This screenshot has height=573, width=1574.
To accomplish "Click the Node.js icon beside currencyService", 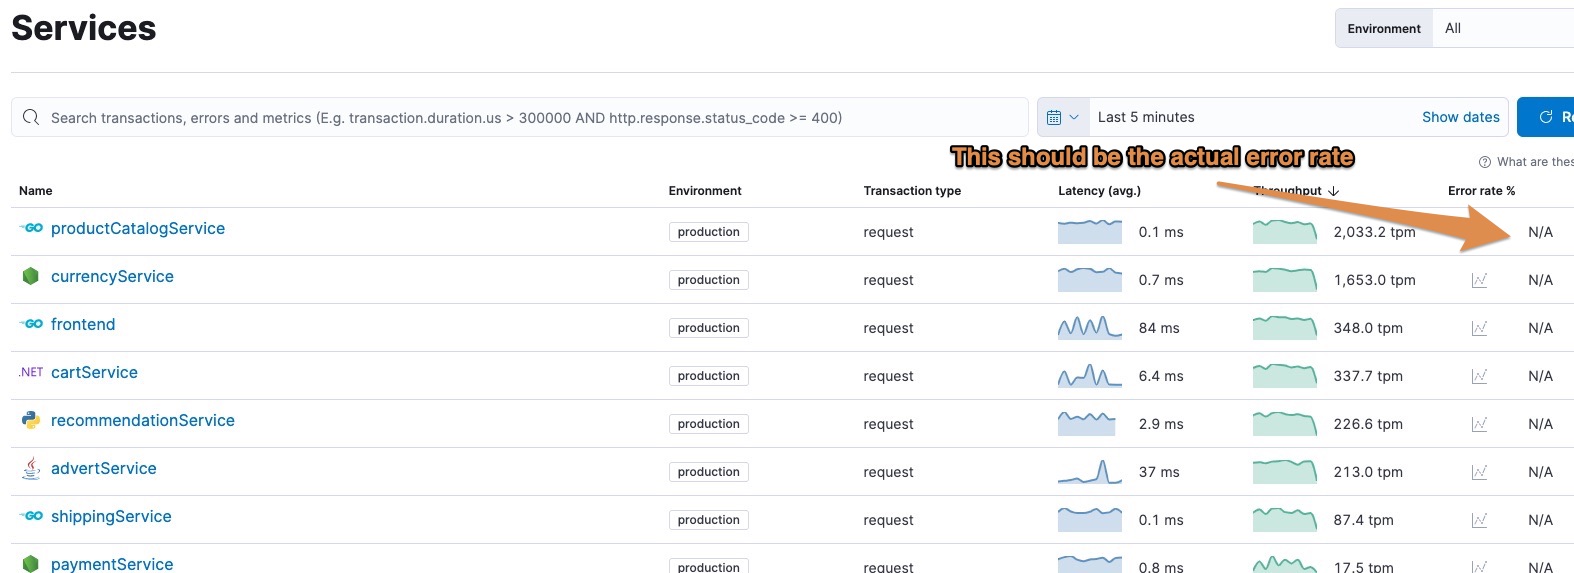I will [x=31, y=276].
